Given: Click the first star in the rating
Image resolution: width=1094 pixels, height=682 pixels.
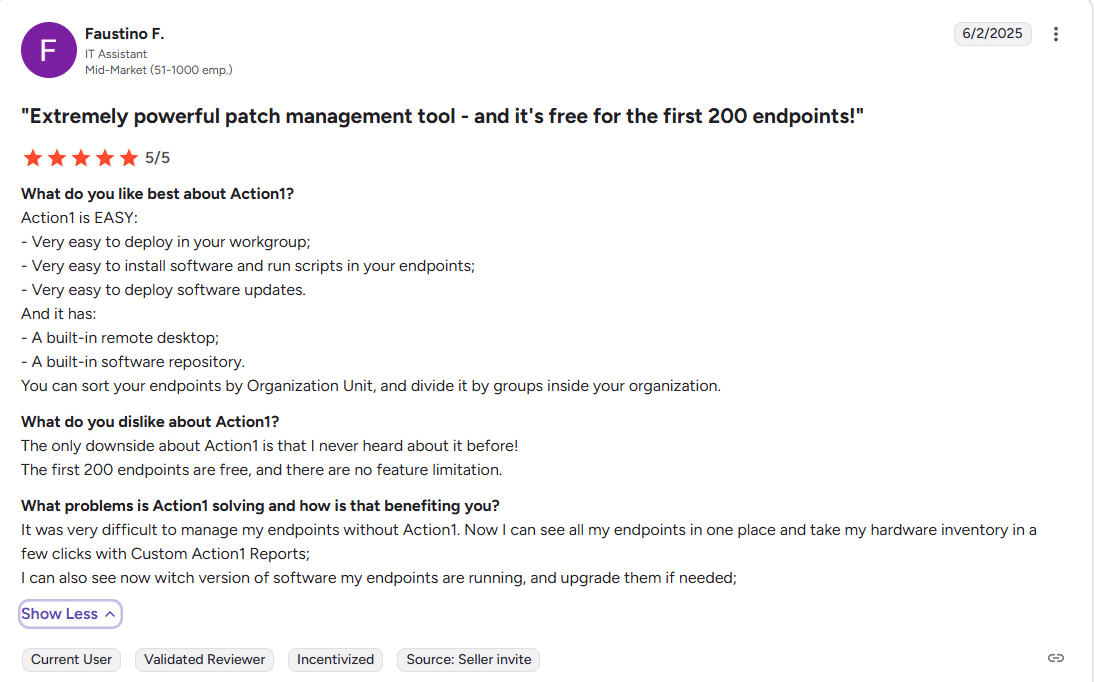Looking at the screenshot, I should 33,158.
